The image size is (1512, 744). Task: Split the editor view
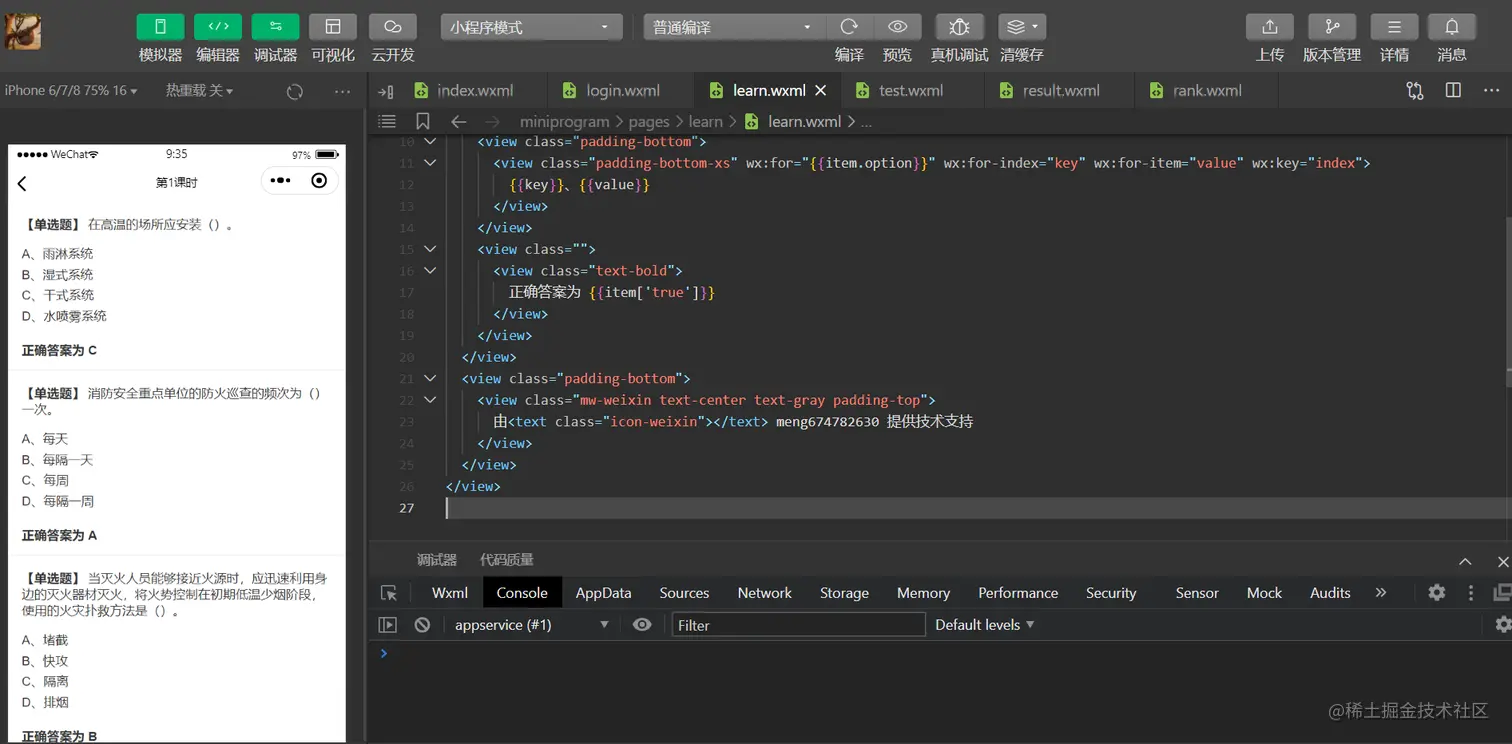[x=1454, y=91]
